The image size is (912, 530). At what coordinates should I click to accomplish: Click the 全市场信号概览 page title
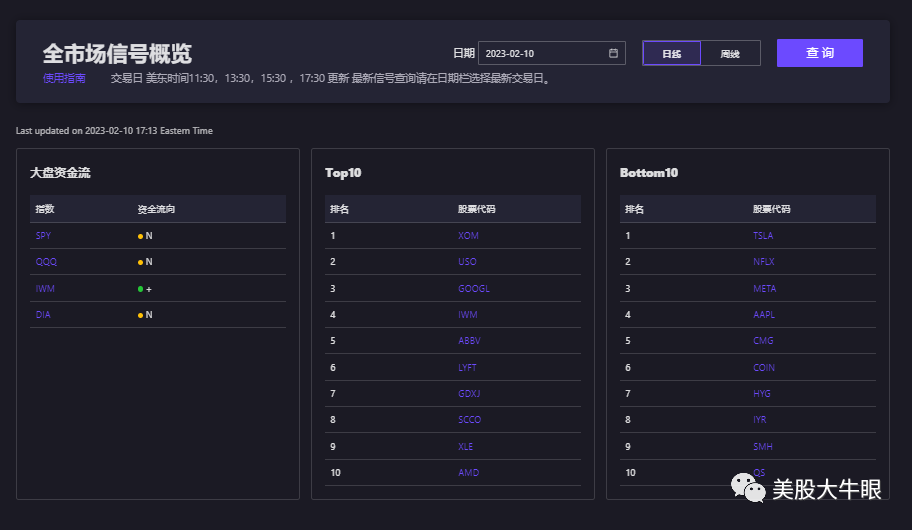point(117,54)
